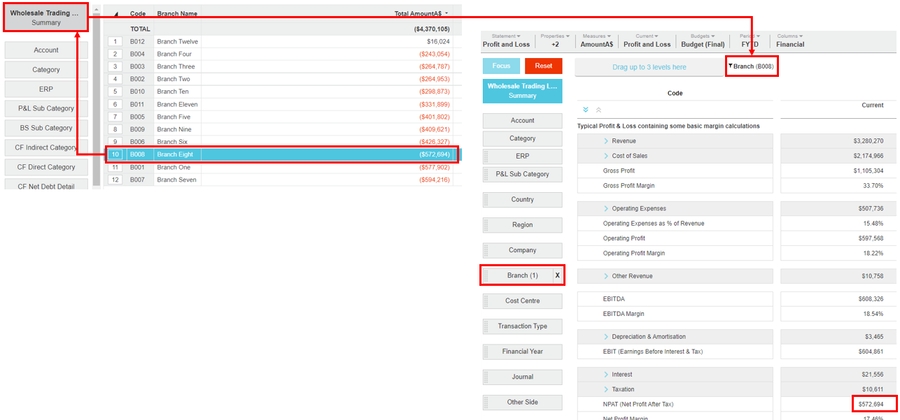Click sort arrow on Total AmountA$ column
Image resolution: width=900 pixels, height=420 pixels.
[446, 14]
